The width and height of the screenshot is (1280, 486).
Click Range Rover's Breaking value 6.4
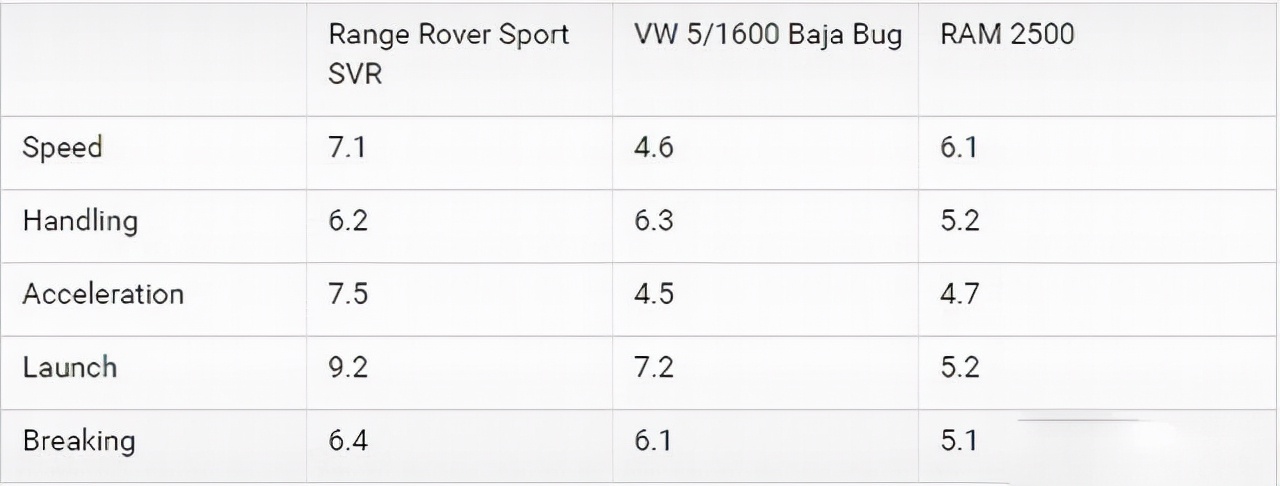(x=348, y=440)
